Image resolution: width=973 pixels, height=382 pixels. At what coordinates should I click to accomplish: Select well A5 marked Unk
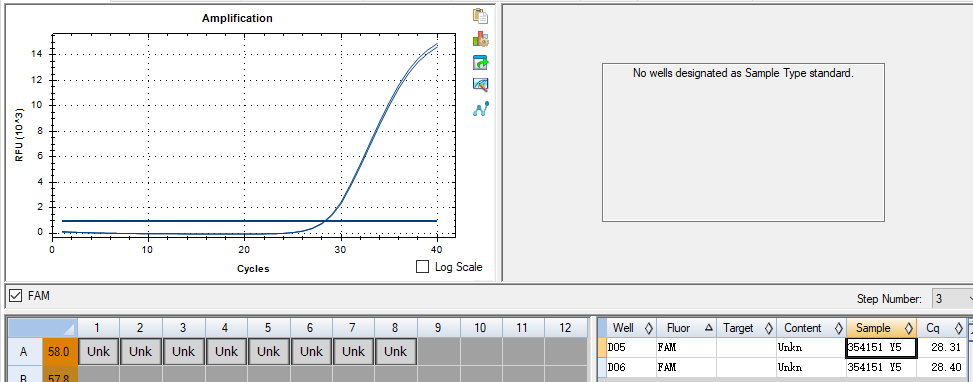click(x=269, y=352)
